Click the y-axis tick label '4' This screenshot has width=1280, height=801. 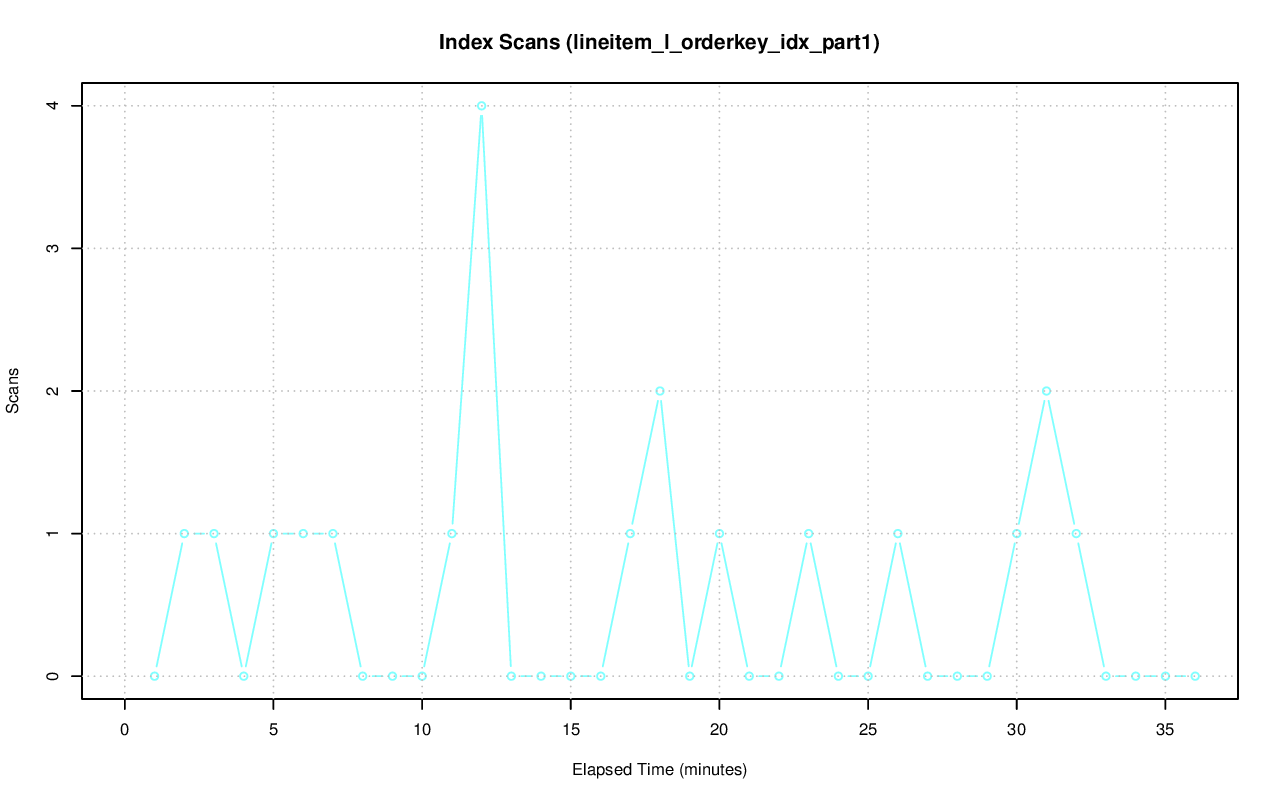tap(53, 106)
